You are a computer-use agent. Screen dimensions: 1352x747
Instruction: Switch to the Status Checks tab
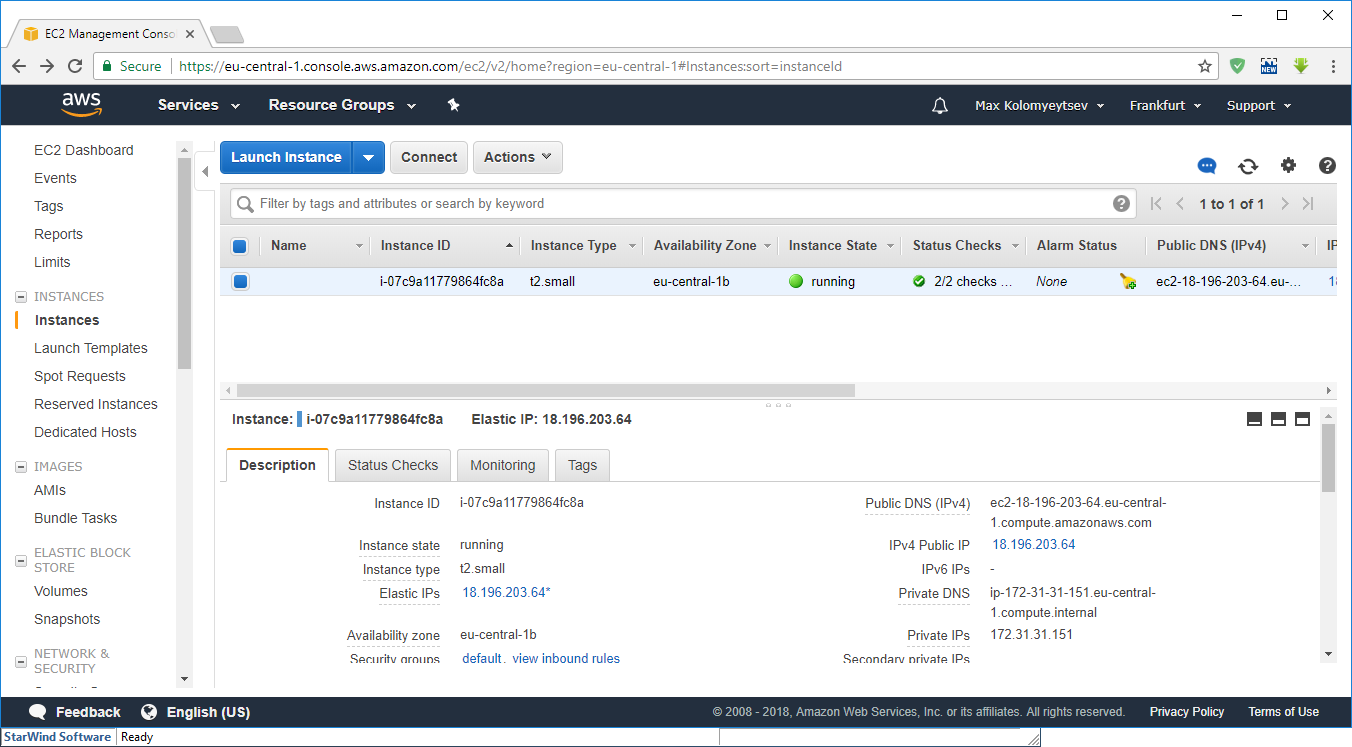393,465
